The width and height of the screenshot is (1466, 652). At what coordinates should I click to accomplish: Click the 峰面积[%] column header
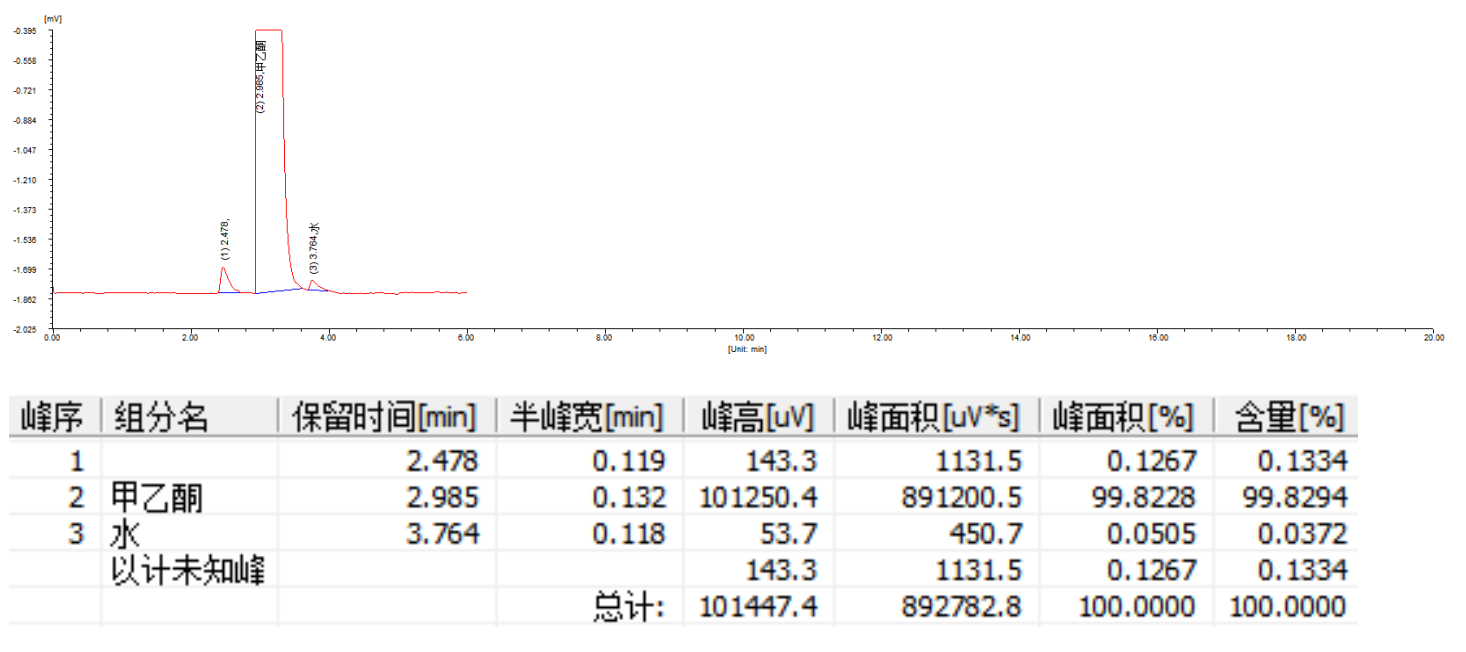point(1124,416)
